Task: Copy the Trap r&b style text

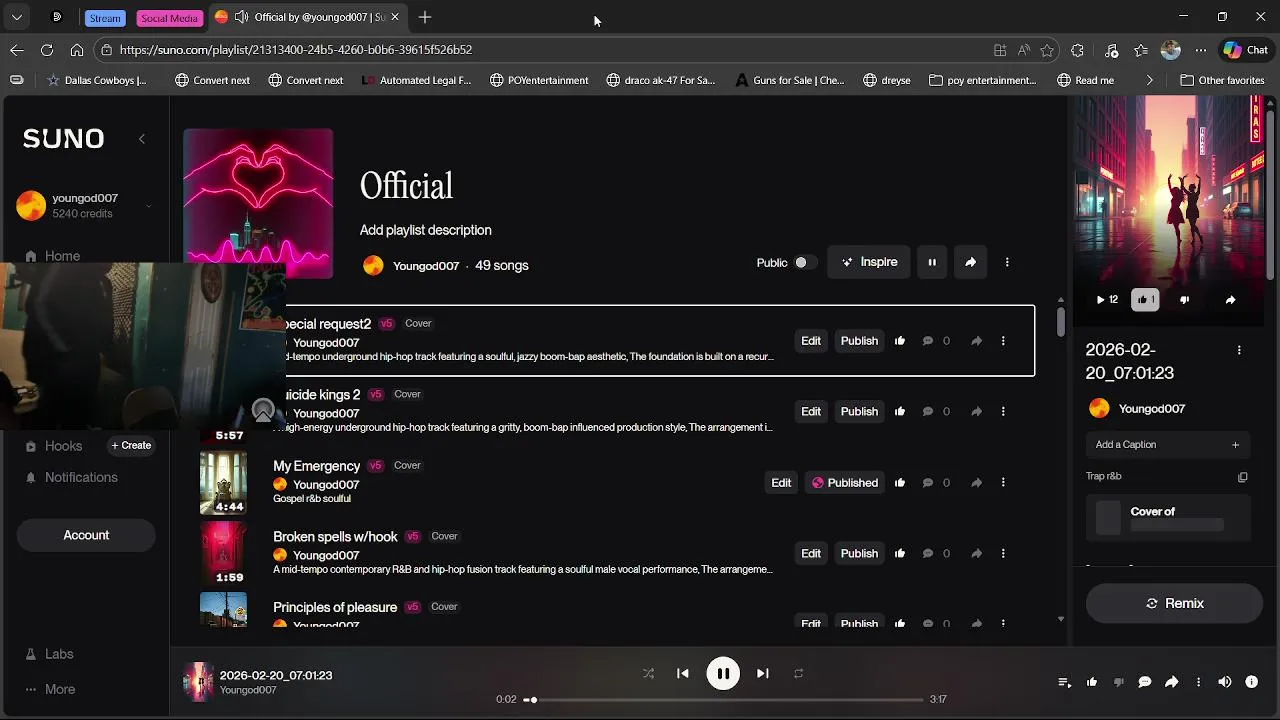Action: click(x=1243, y=477)
